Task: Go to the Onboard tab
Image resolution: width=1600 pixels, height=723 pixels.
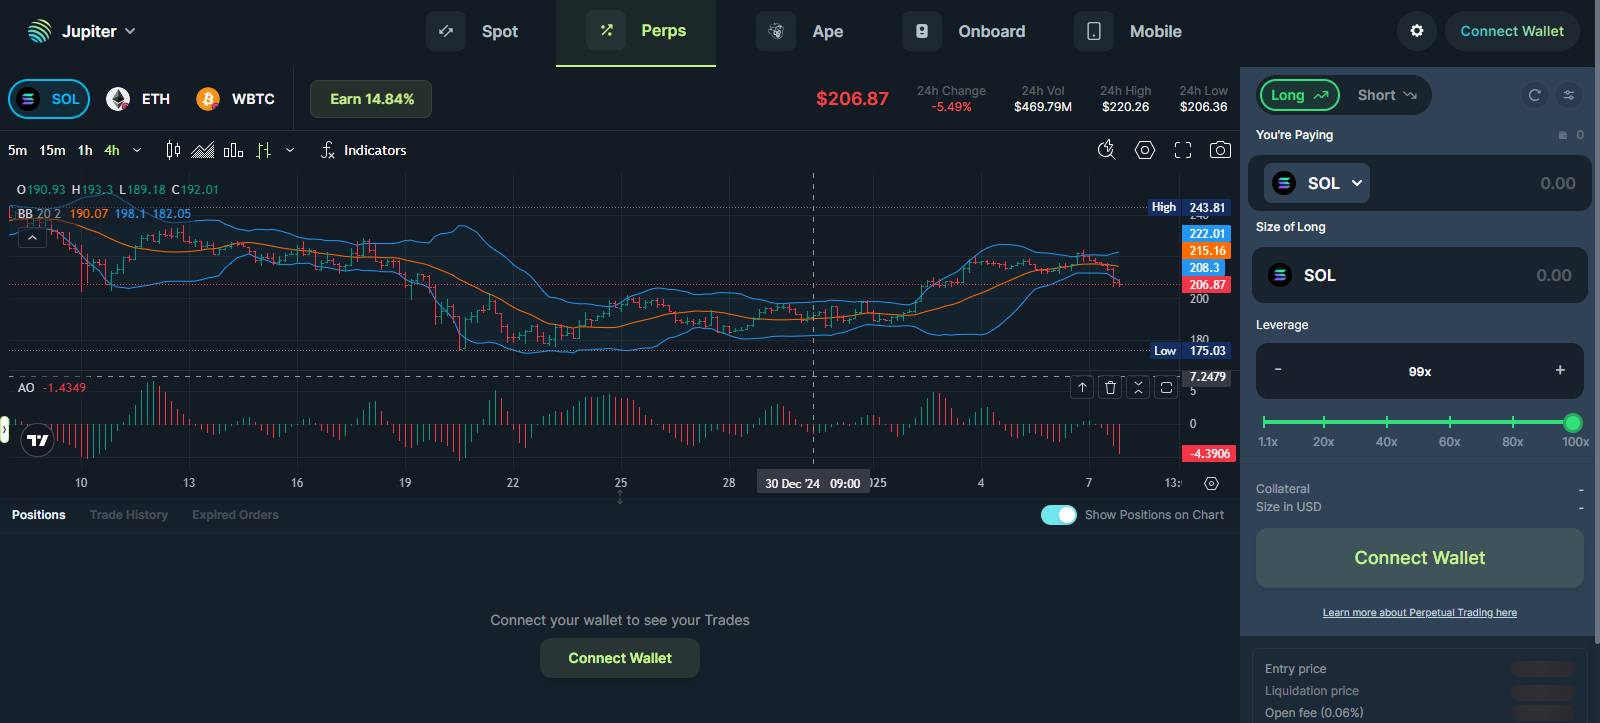Action: pyautogui.click(x=964, y=31)
